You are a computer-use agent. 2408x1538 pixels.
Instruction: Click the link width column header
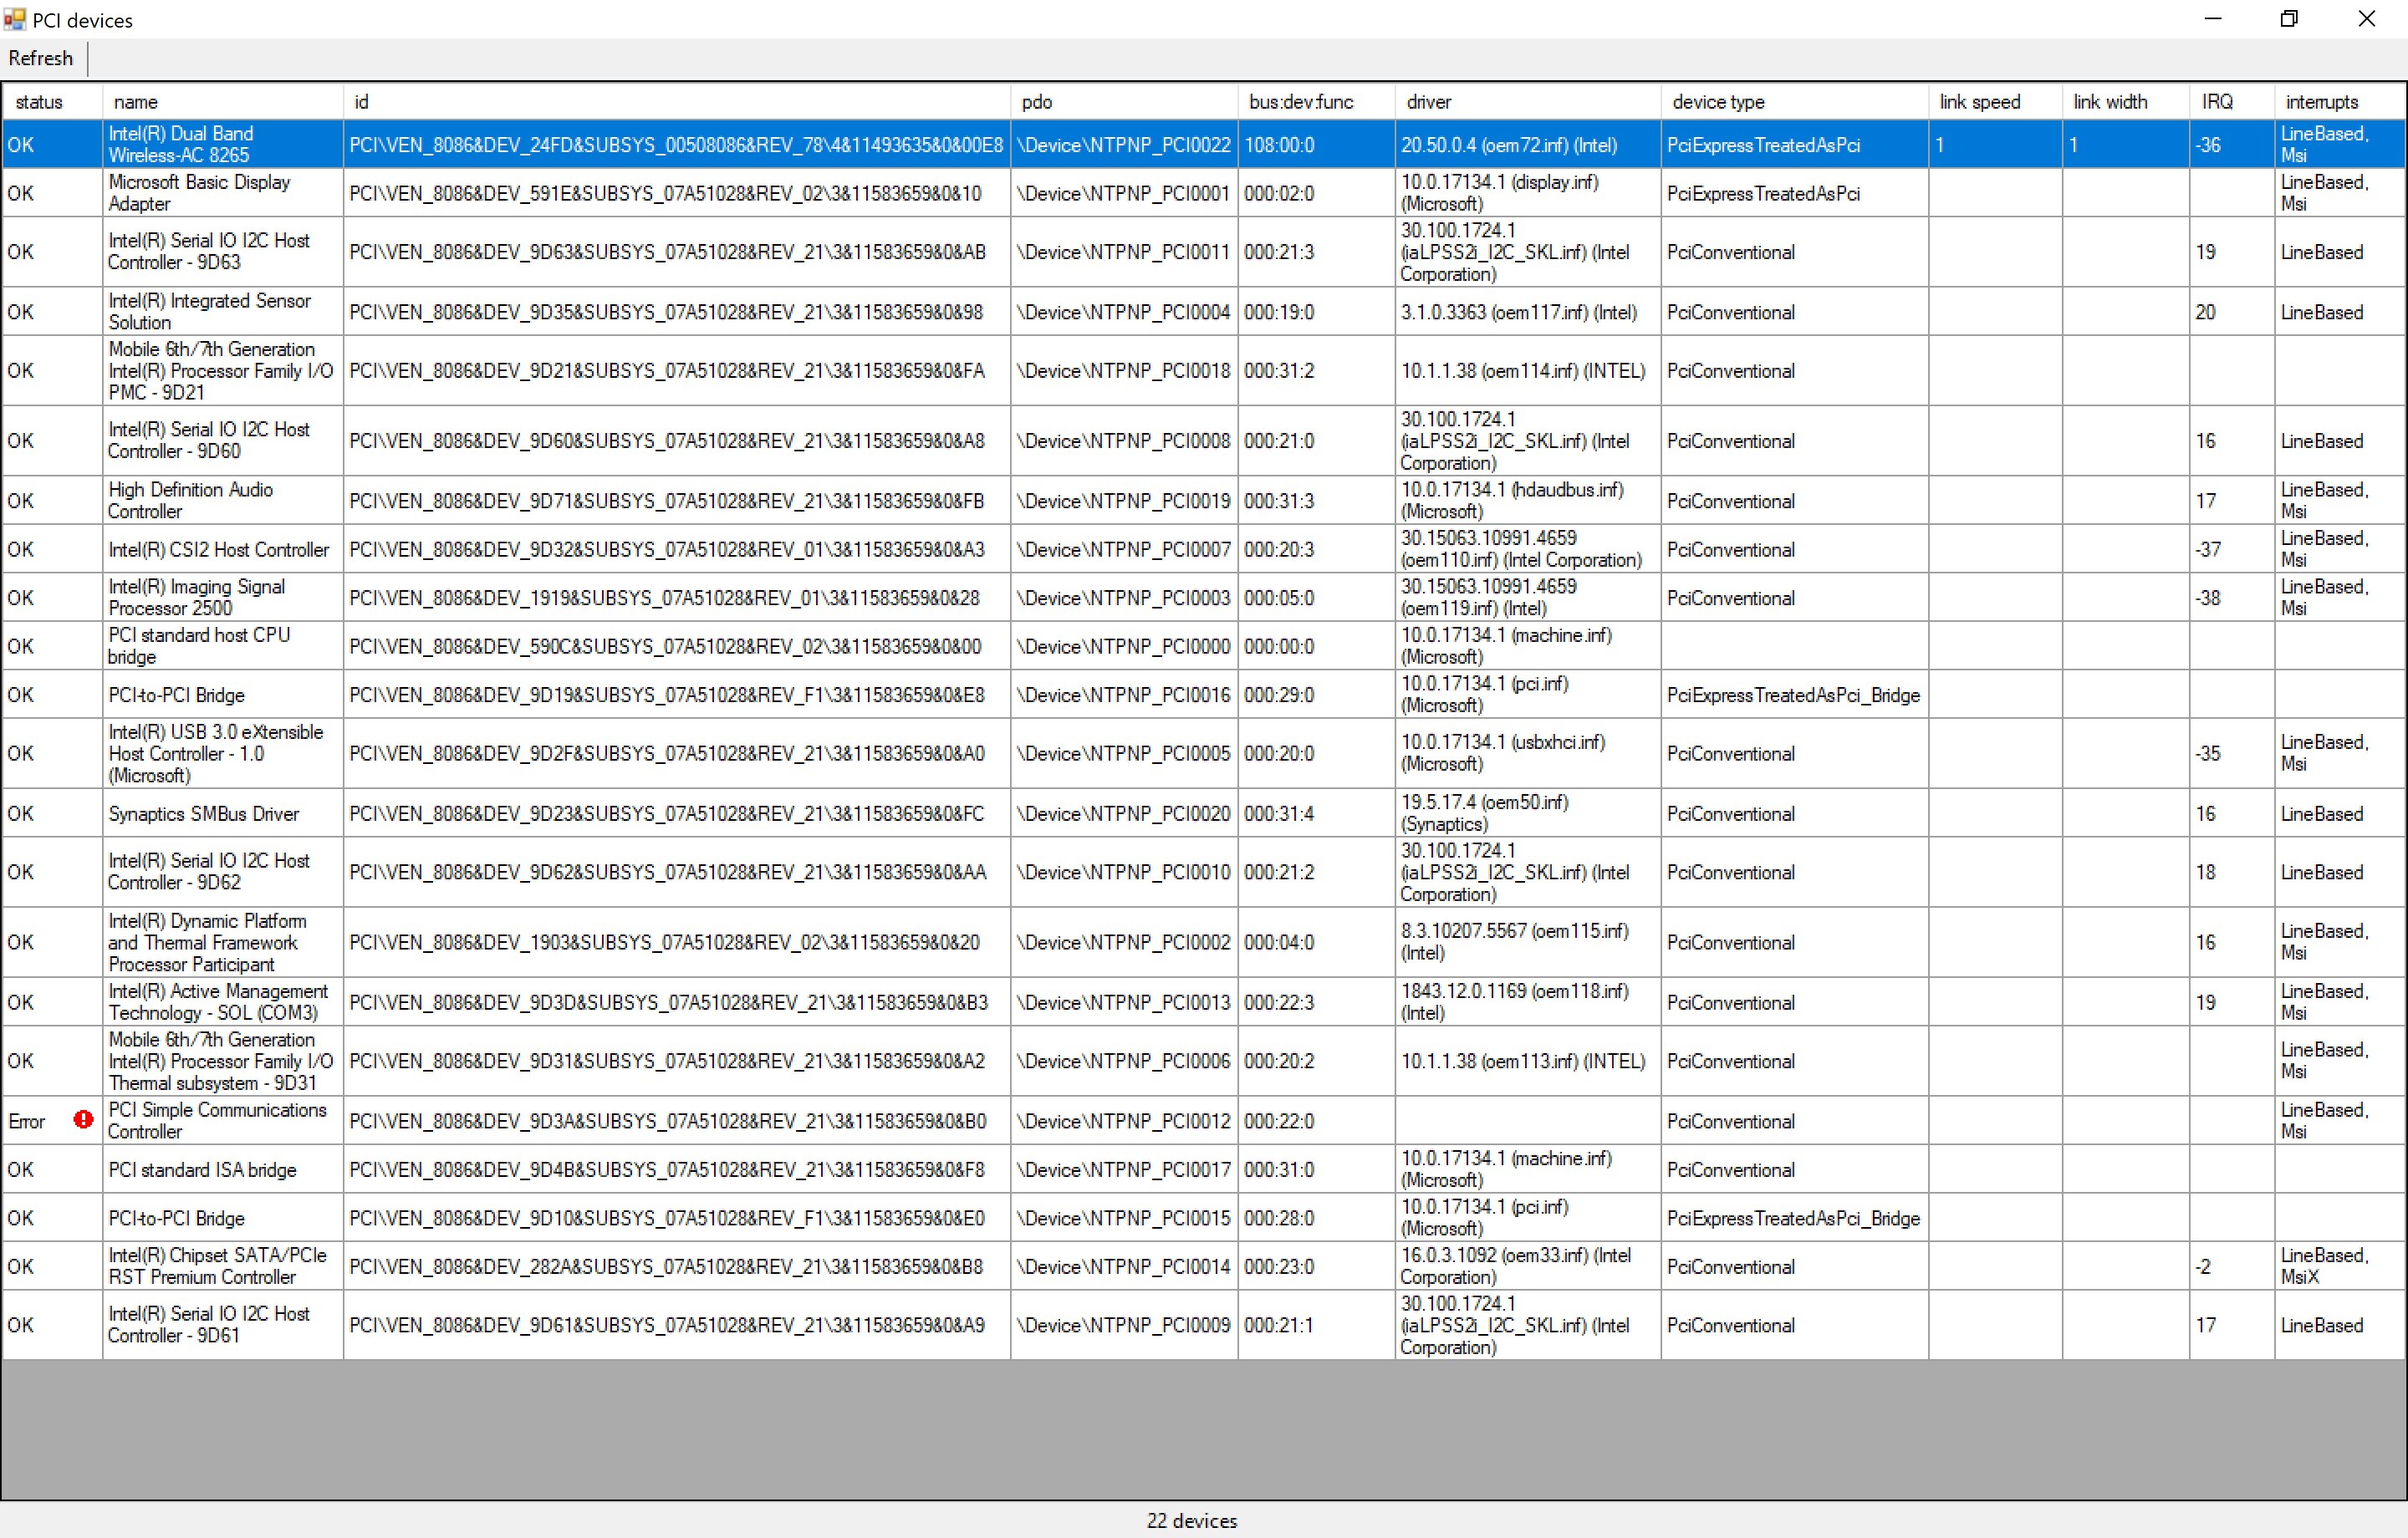(x=2126, y=102)
